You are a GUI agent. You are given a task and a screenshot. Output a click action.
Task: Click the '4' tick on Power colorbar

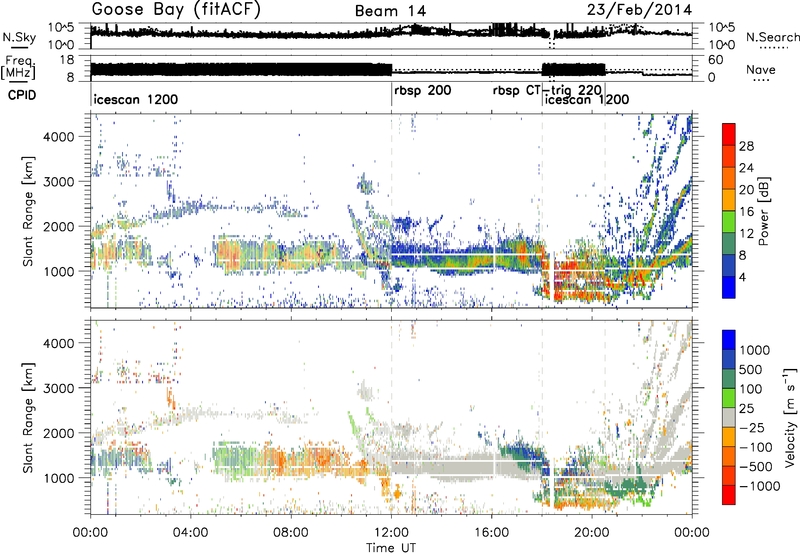tap(743, 277)
